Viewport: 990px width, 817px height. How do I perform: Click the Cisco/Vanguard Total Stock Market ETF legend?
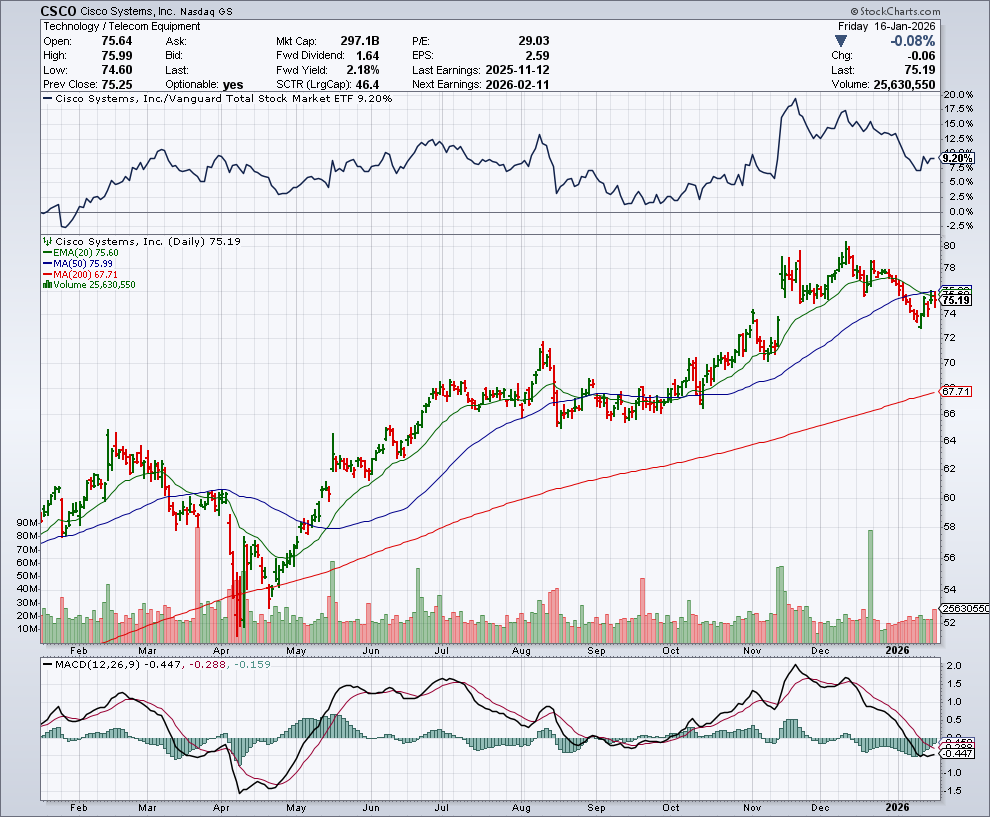tap(218, 98)
